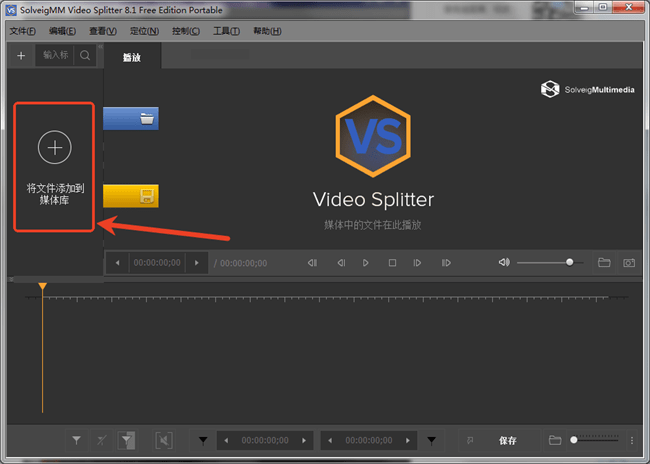Click the timeline zoom slider handle
This screenshot has height=464, width=650.
coord(574,440)
